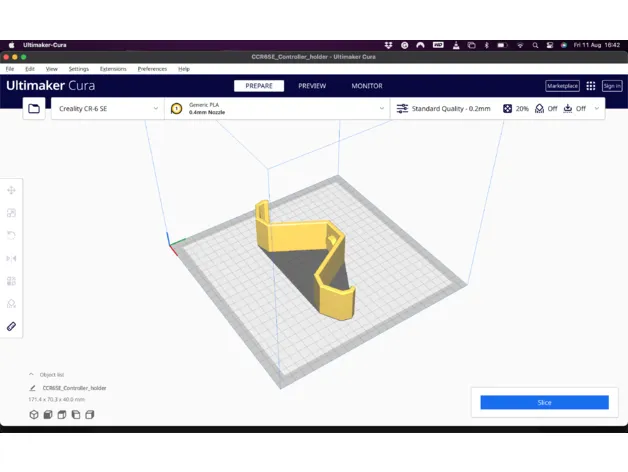Viewport: 628px width, 472px height.
Task: Select the bottom measure plugin tool icon
Action: (x=11, y=327)
